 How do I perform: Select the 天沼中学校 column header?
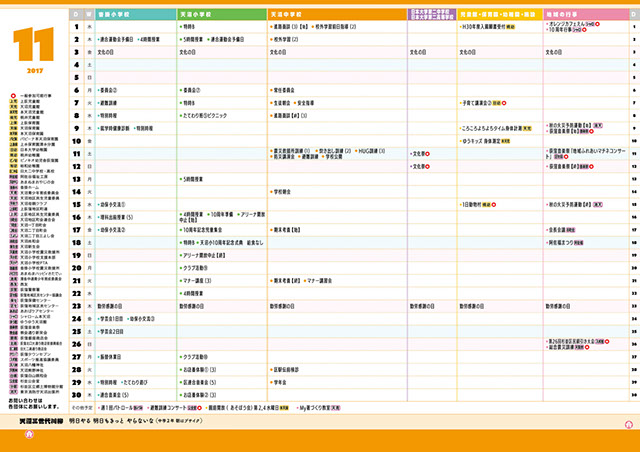(x=338, y=14)
